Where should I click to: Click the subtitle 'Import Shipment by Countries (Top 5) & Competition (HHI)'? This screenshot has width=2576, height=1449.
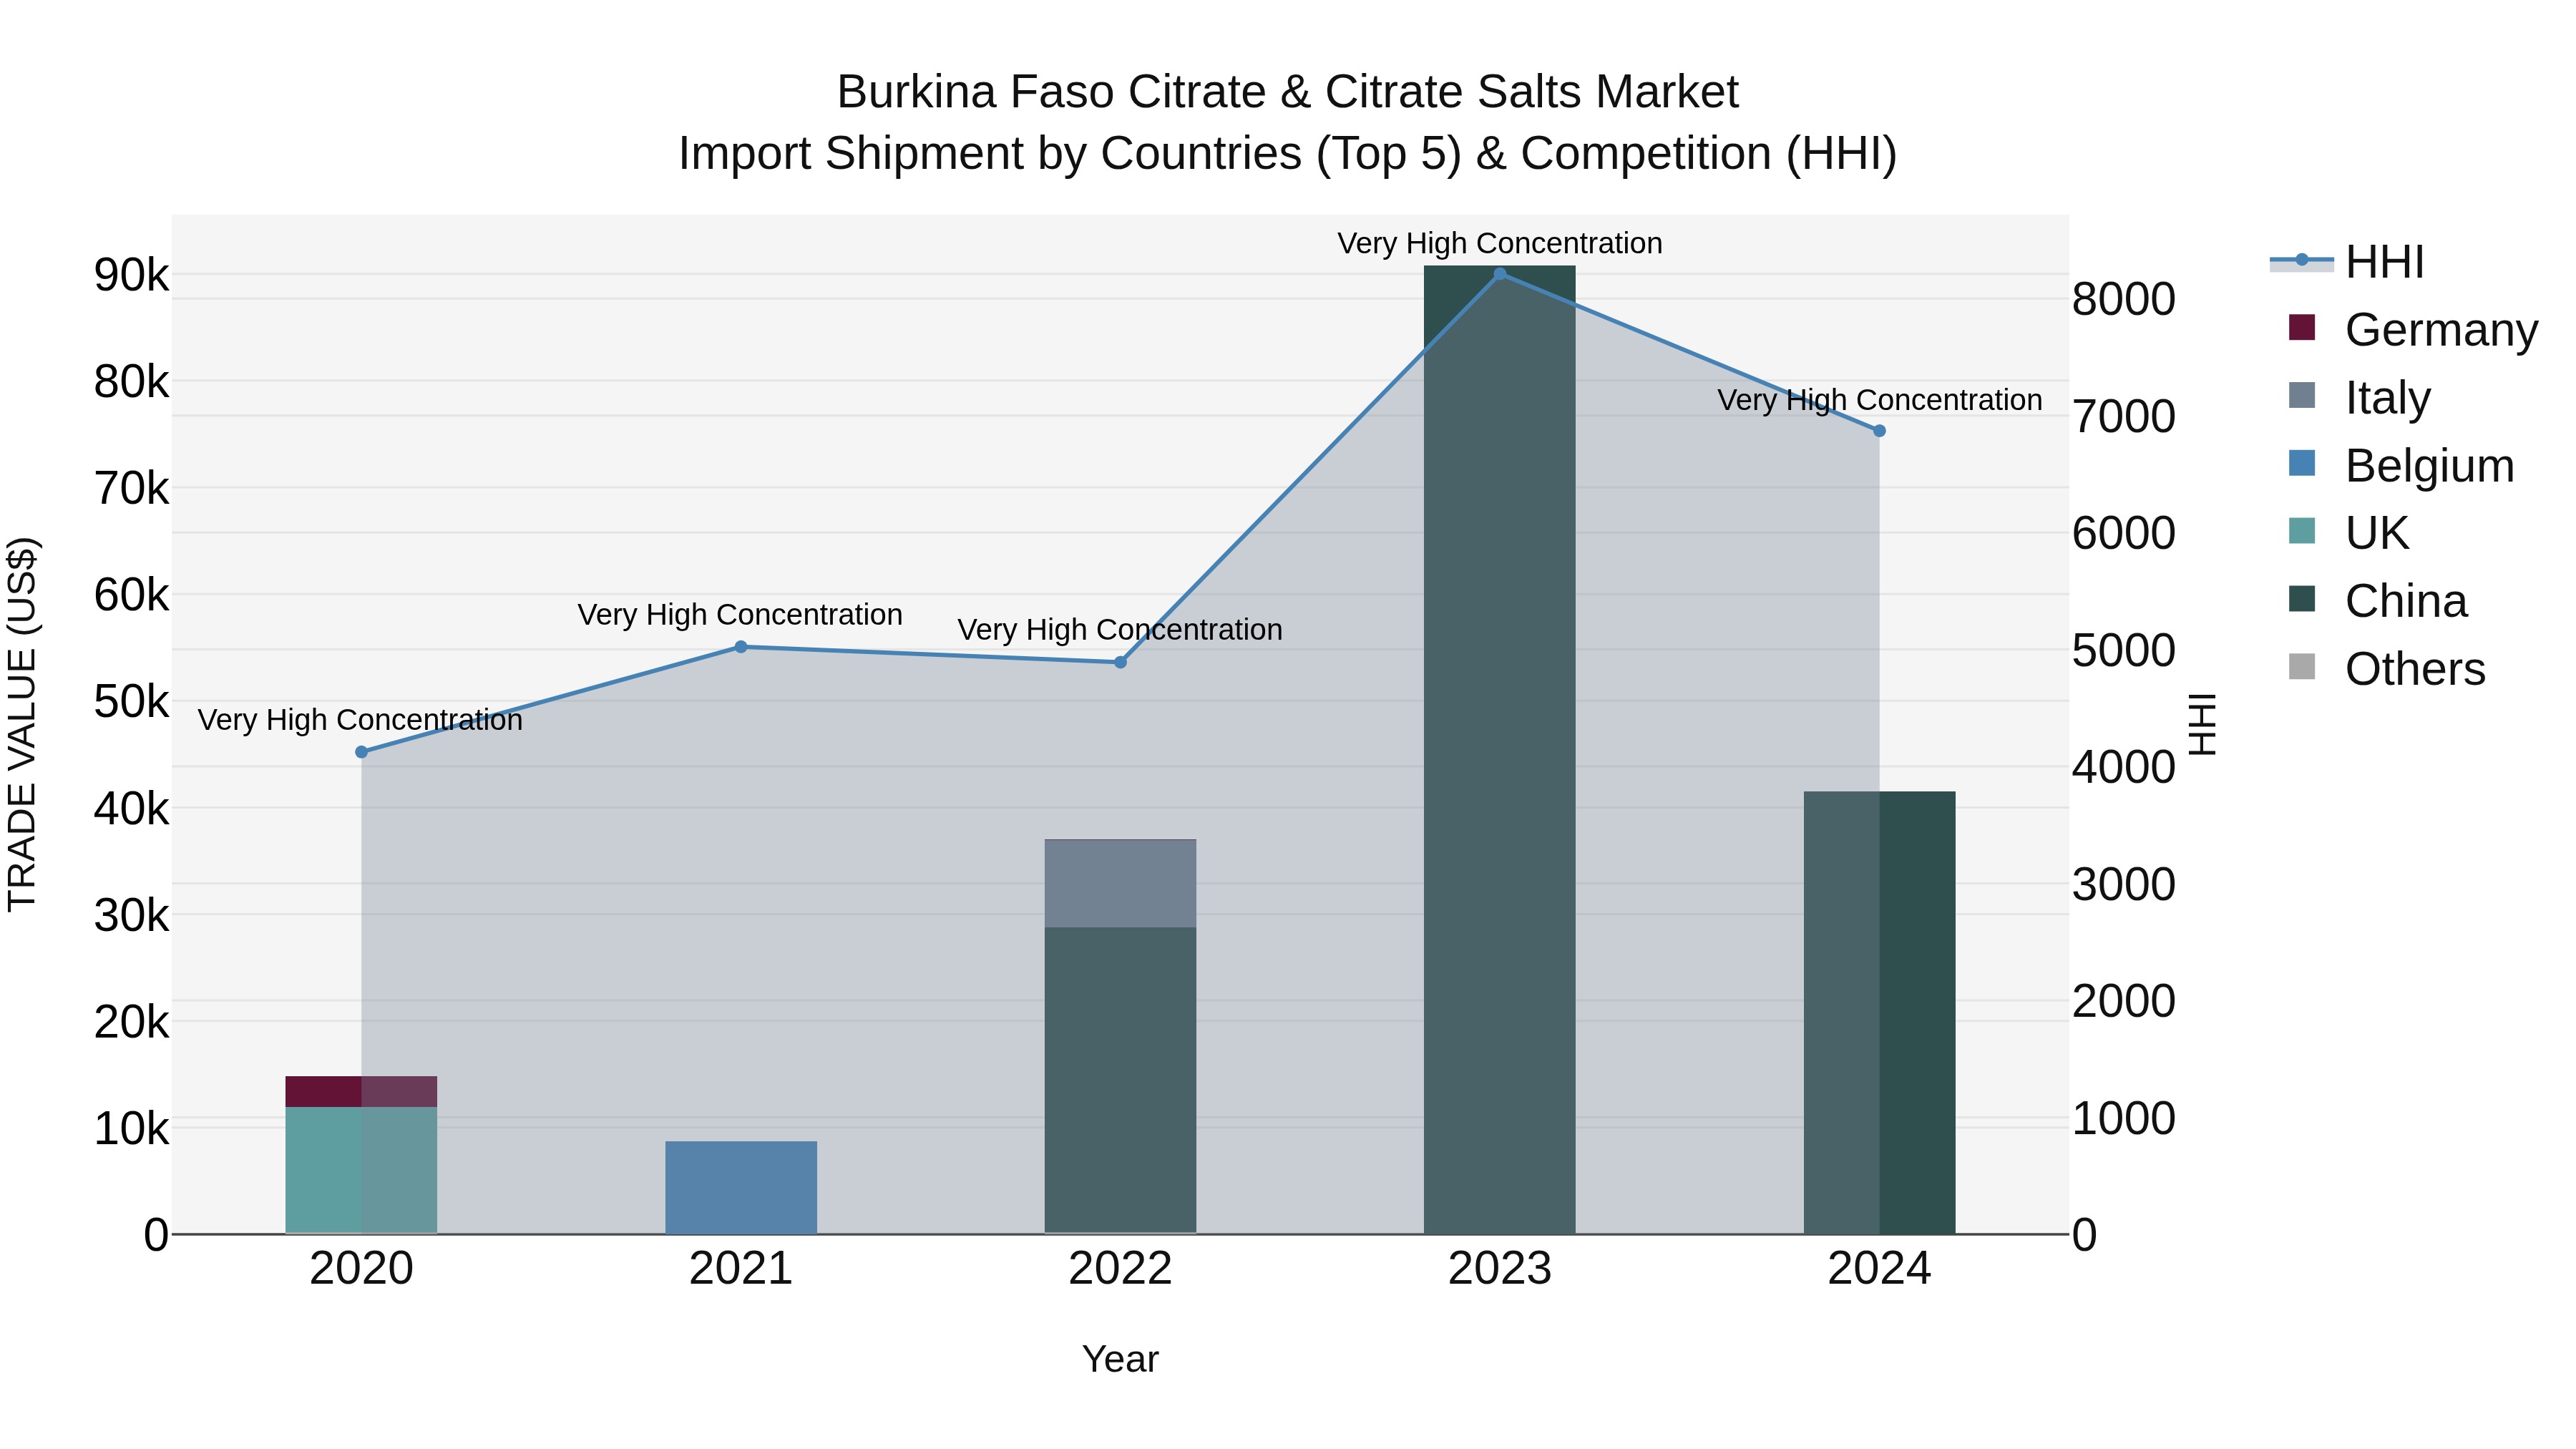pos(1288,154)
